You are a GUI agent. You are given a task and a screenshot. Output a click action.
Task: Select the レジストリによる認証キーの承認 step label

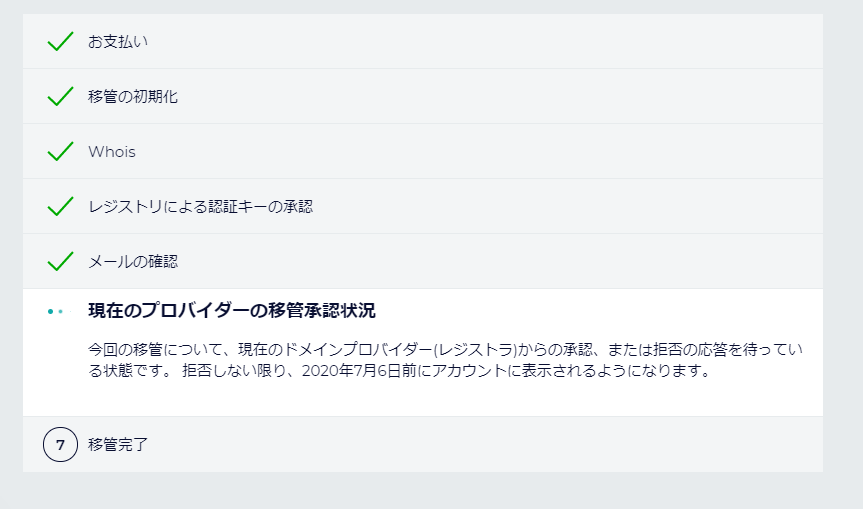(x=200, y=206)
